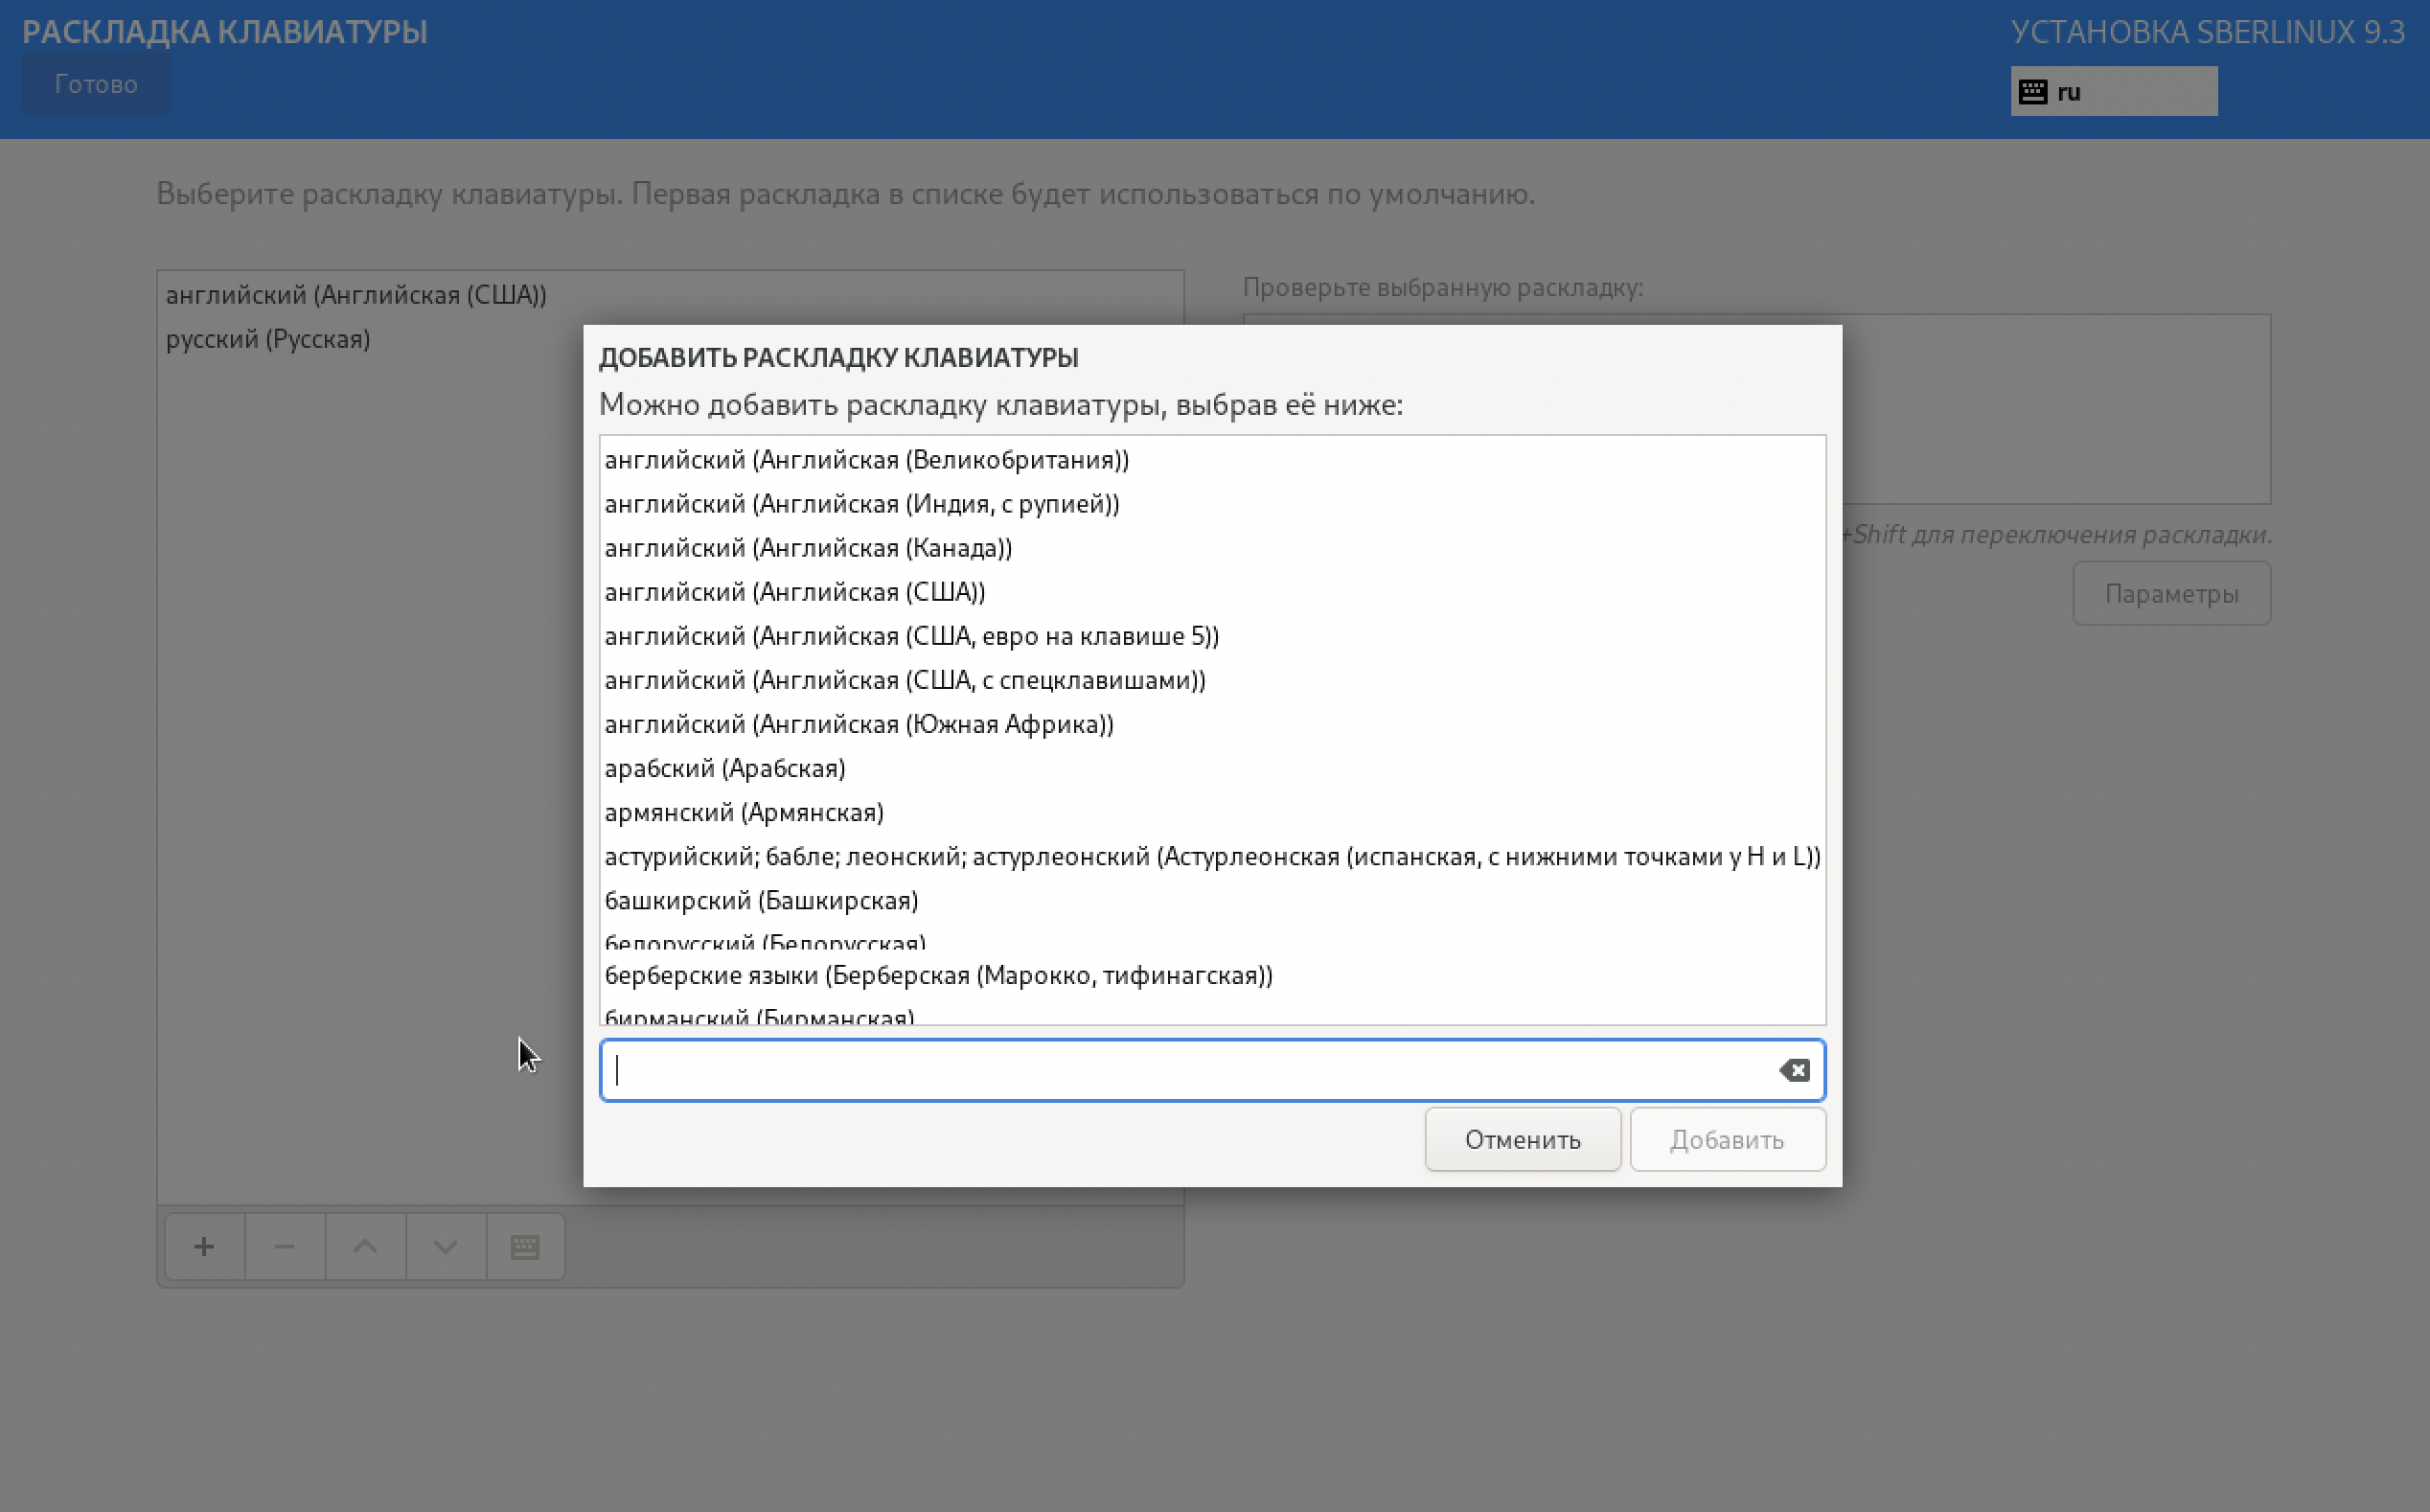Click the move layout up arrow
The image size is (2430, 1512).
tap(365, 1247)
